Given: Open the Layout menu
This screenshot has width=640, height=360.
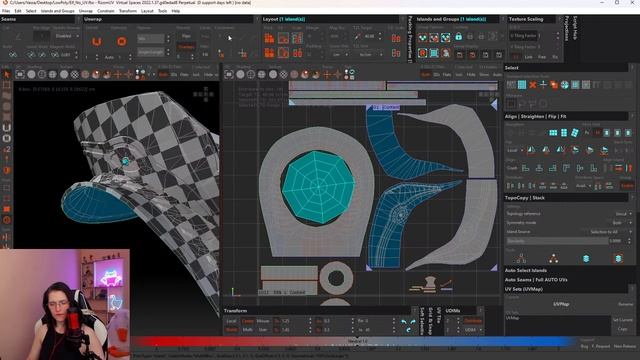Looking at the screenshot, I should point(147,11).
